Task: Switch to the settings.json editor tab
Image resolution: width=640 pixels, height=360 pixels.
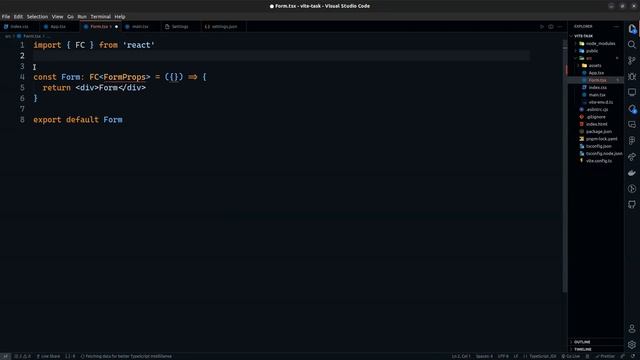Action: (x=224, y=27)
